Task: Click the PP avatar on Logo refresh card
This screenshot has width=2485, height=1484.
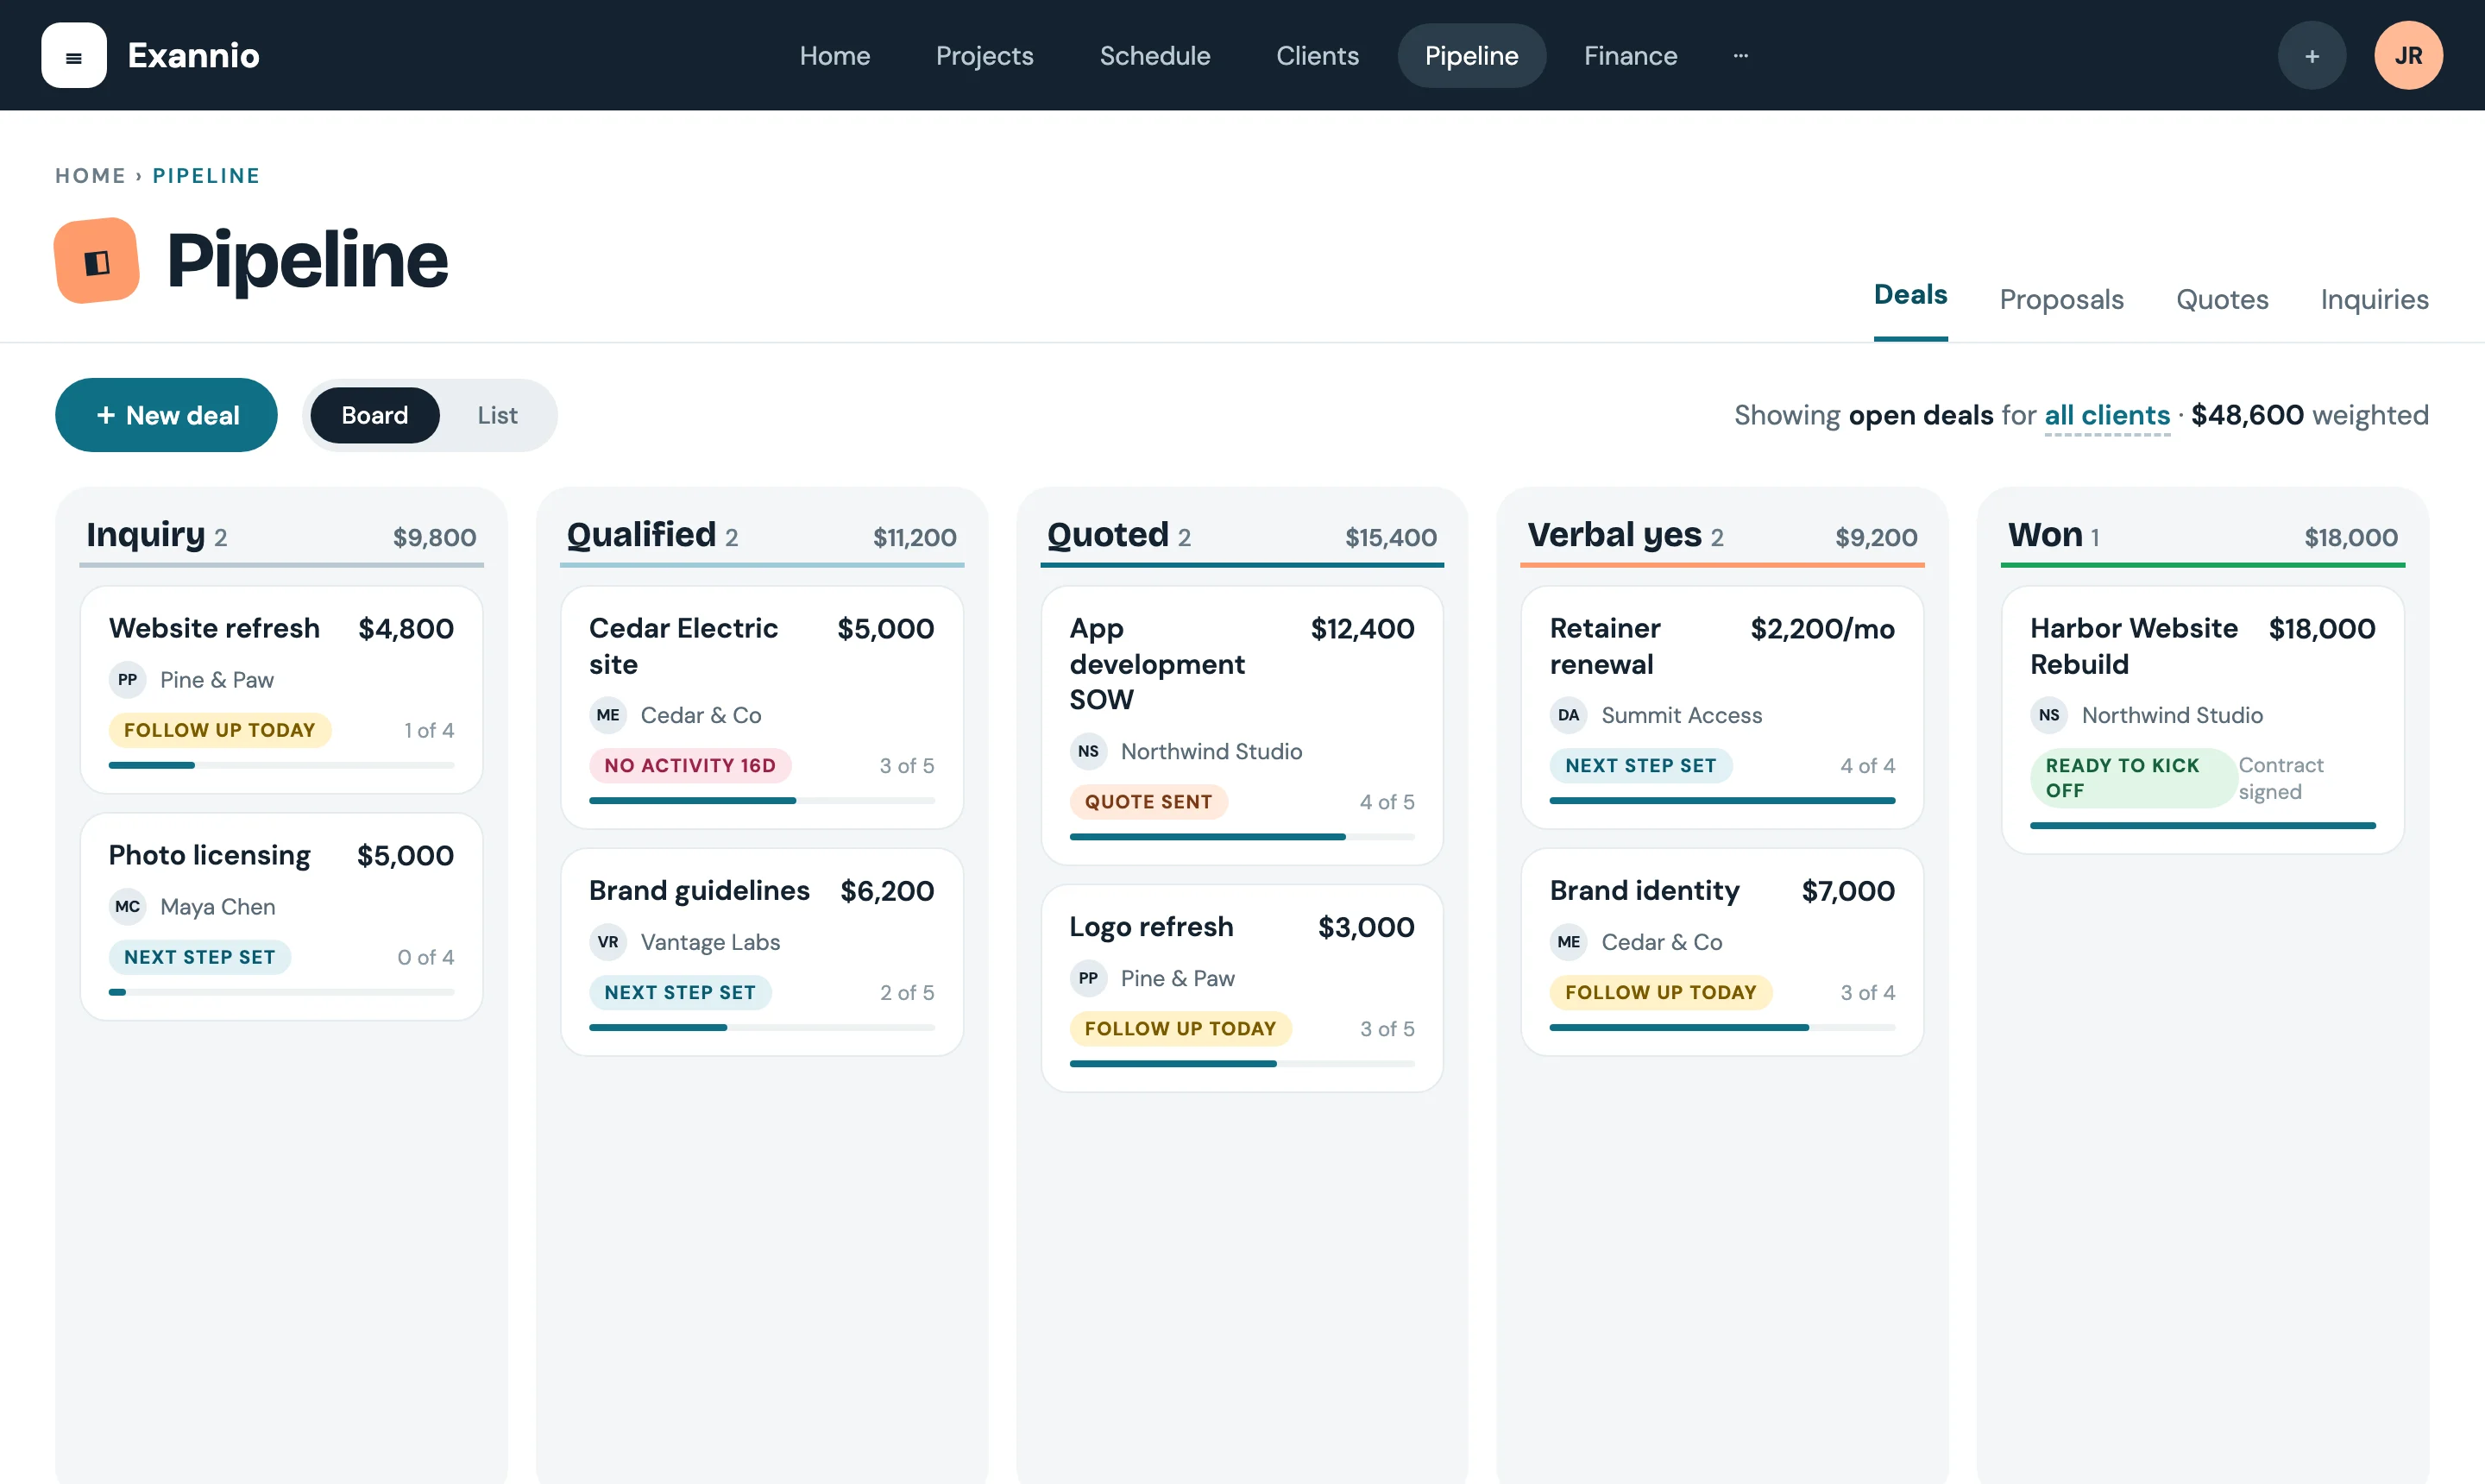Action: click(1088, 979)
